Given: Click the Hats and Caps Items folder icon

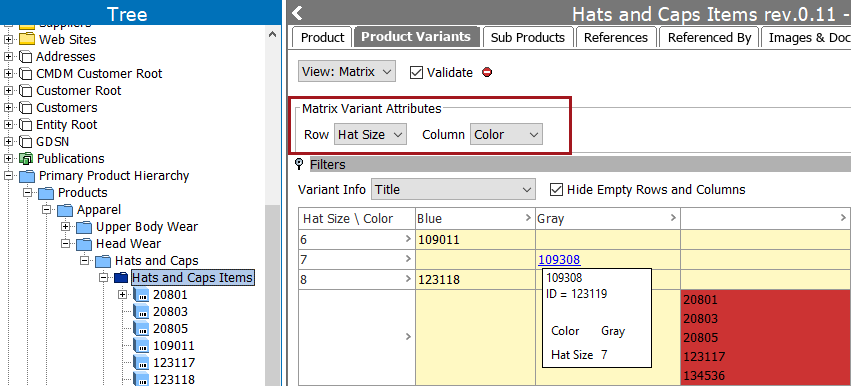Looking at the screenshot, I should tap(122, 278).
